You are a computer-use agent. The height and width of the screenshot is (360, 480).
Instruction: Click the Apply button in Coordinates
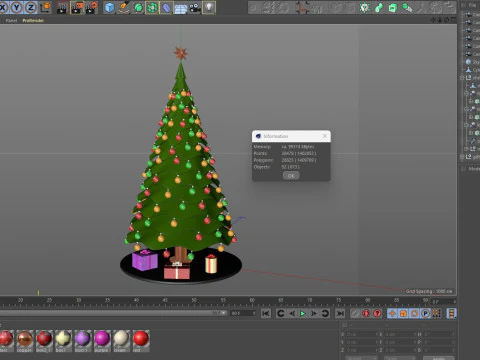click(x=439, y=358)
